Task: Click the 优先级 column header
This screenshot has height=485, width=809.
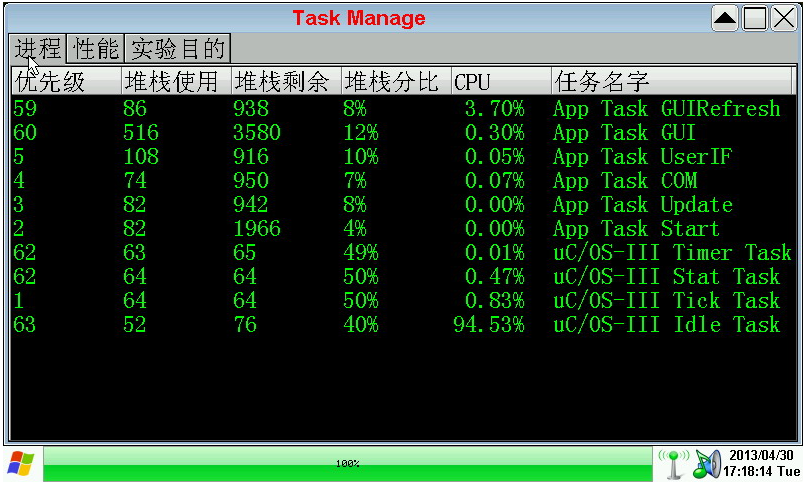Action: (66, 81)
